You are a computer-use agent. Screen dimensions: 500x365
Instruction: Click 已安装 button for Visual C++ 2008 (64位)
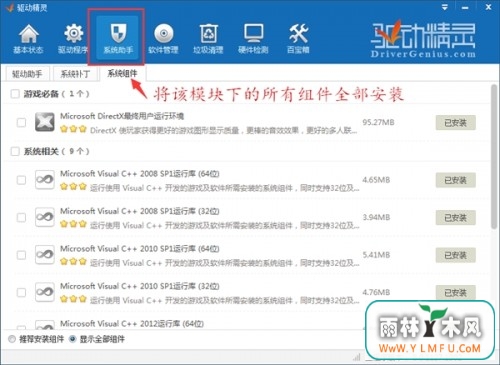coord(455,180)
